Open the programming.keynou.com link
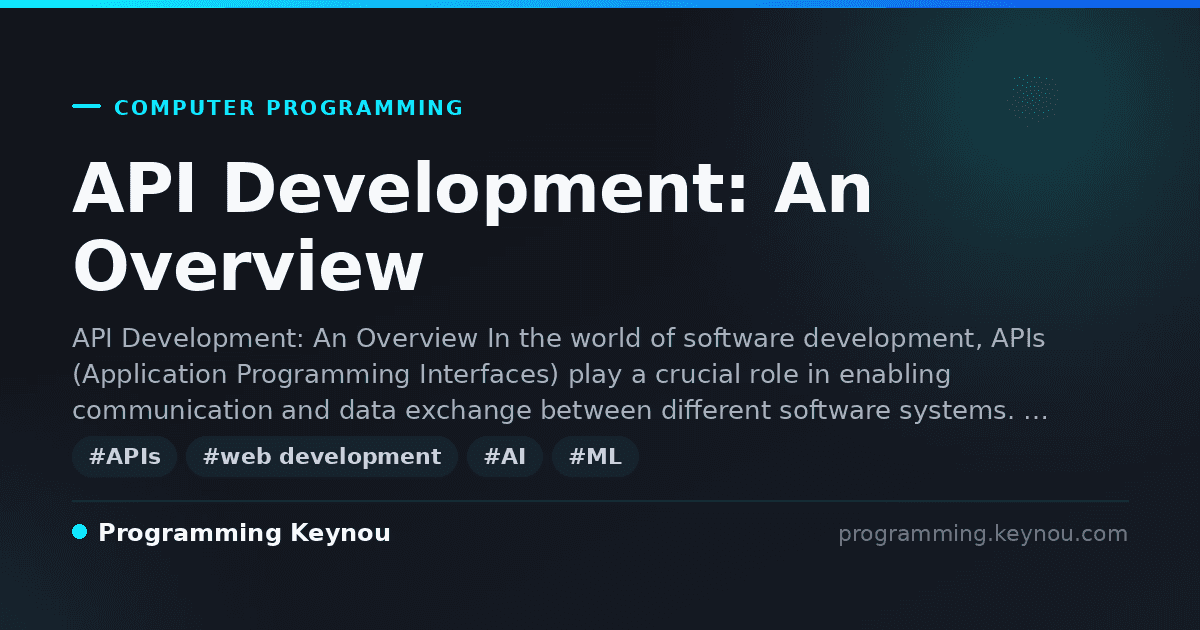1200x630 pixels. click(983, 534)
